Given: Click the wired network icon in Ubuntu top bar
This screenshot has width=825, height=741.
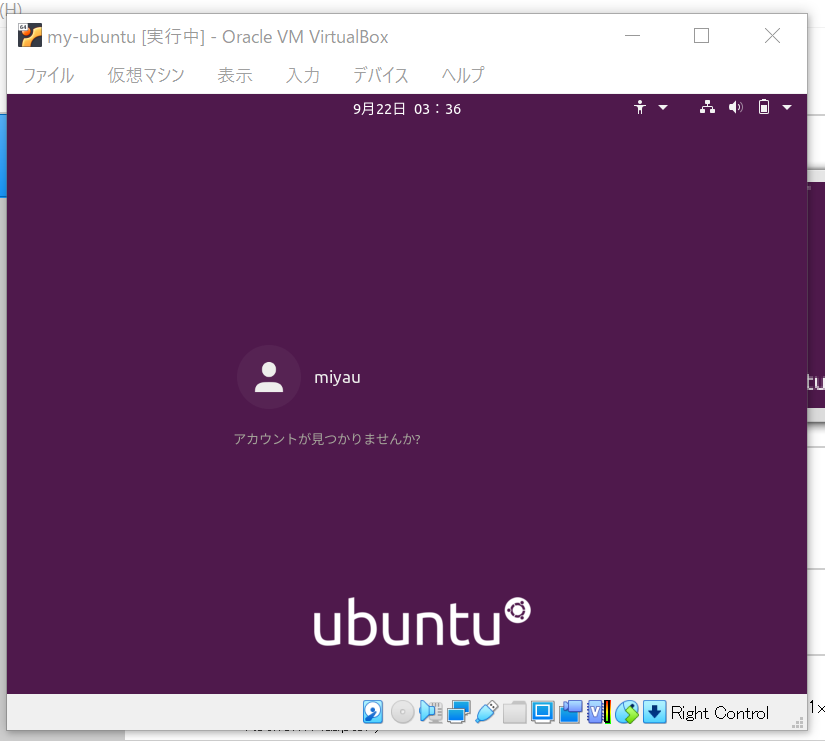Looking at the screenshot, I should 707,107.
